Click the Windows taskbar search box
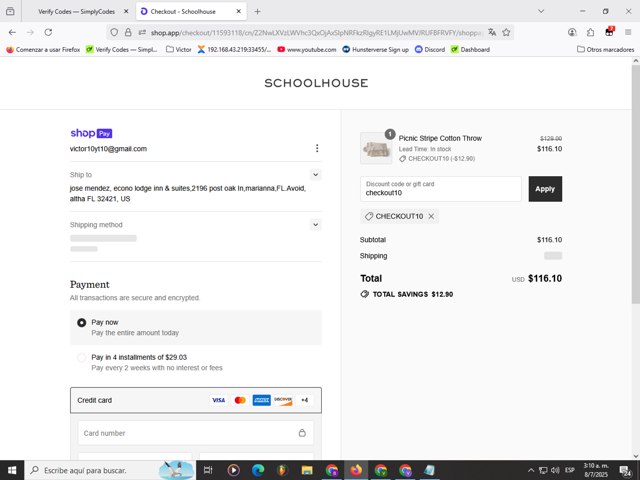 click(x=110, y=470)
